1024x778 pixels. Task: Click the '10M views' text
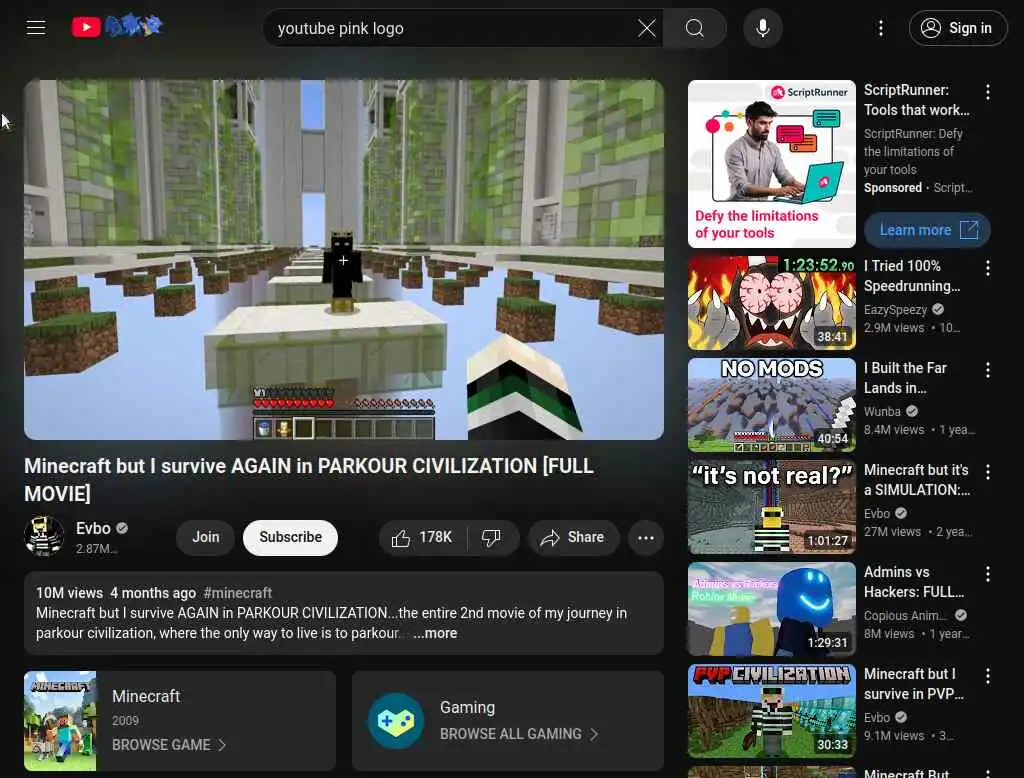(x=69, y=593)
